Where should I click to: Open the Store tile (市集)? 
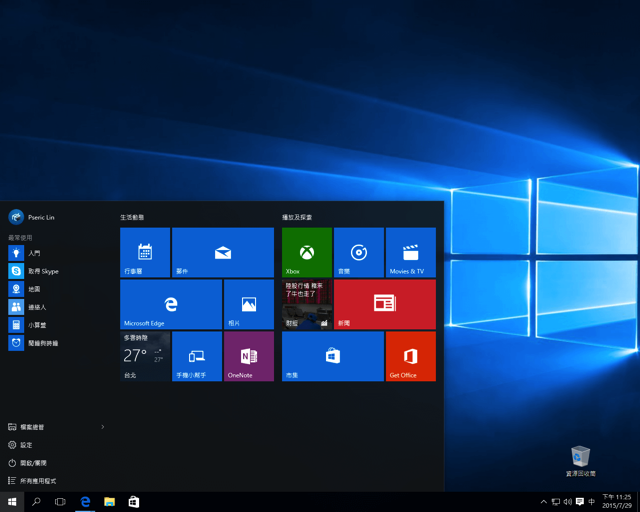point(333,356)
